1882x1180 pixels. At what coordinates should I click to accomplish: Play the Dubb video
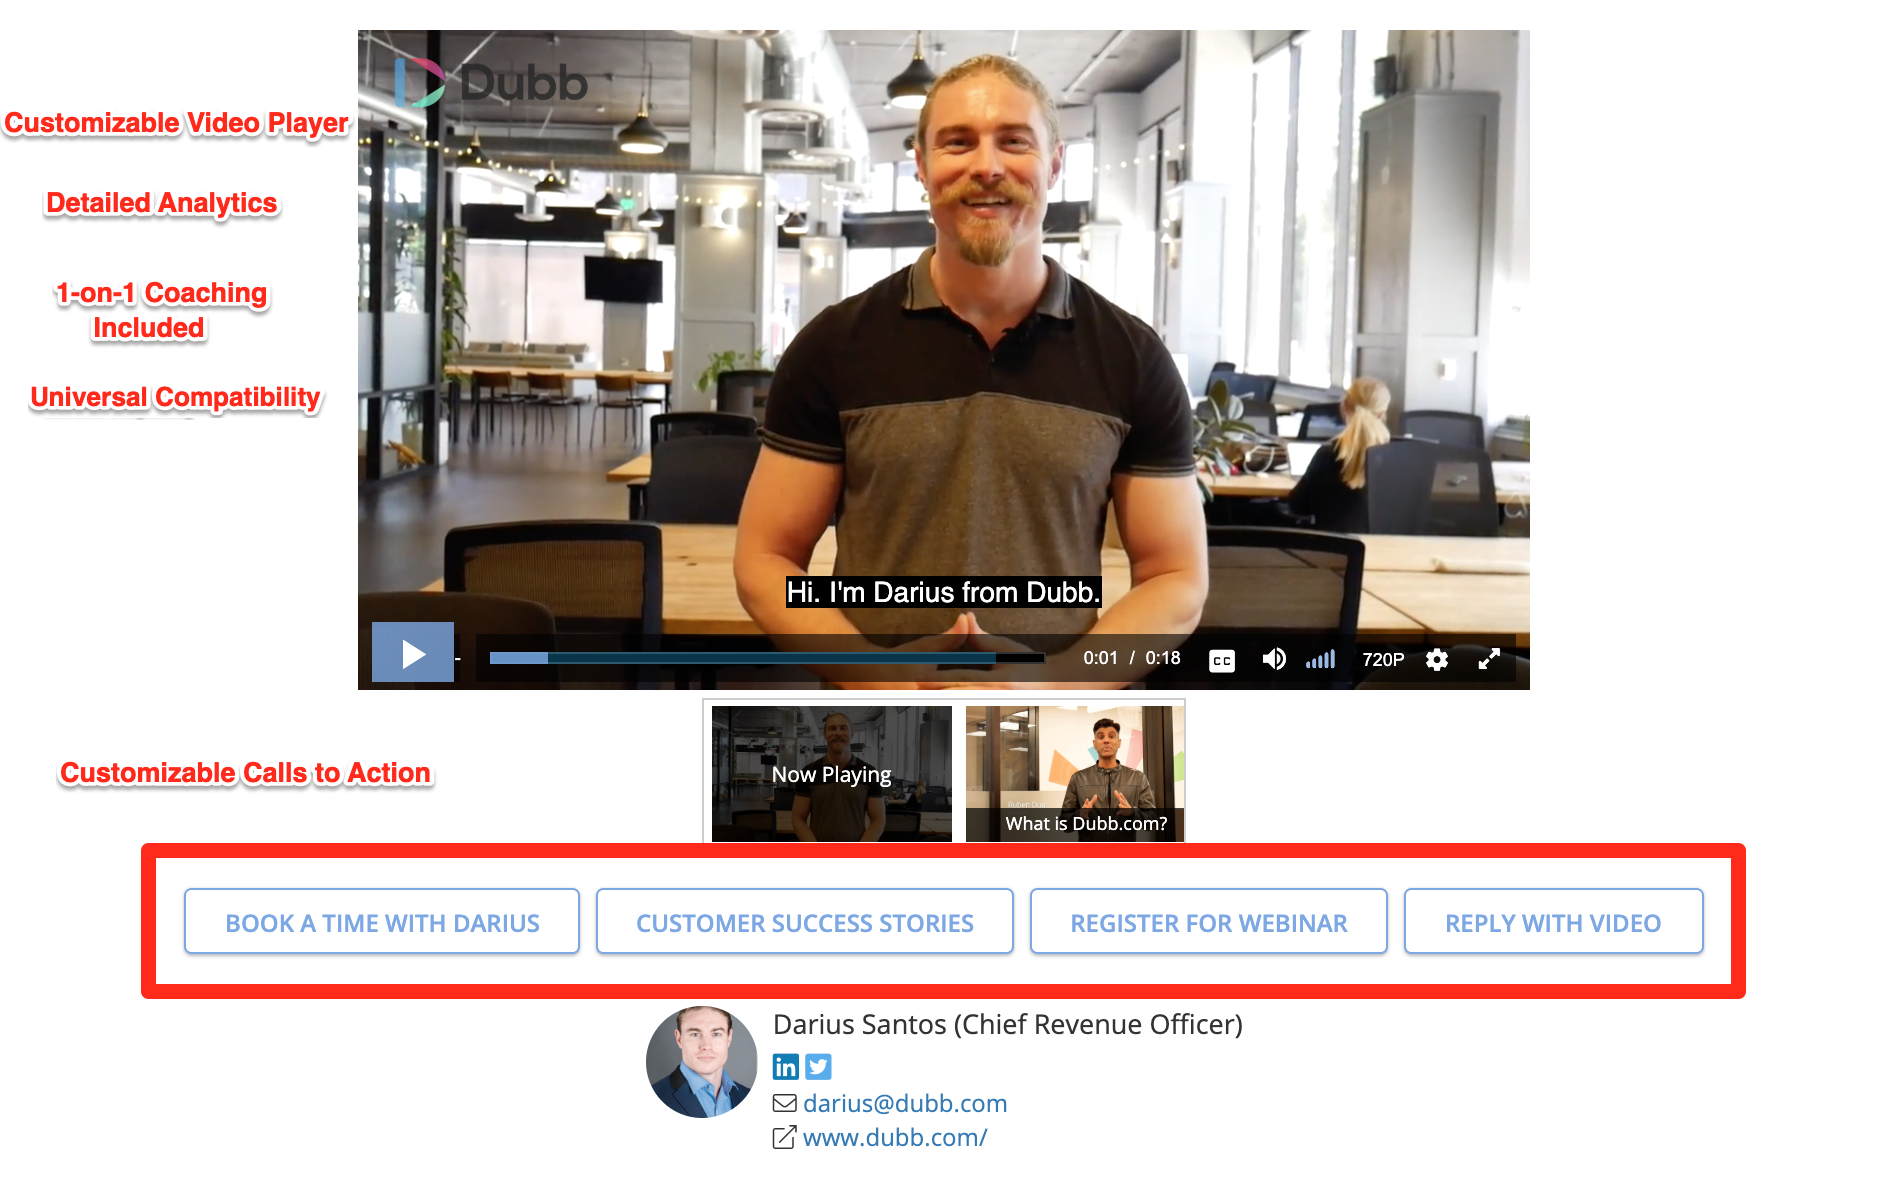click(413, 653)
